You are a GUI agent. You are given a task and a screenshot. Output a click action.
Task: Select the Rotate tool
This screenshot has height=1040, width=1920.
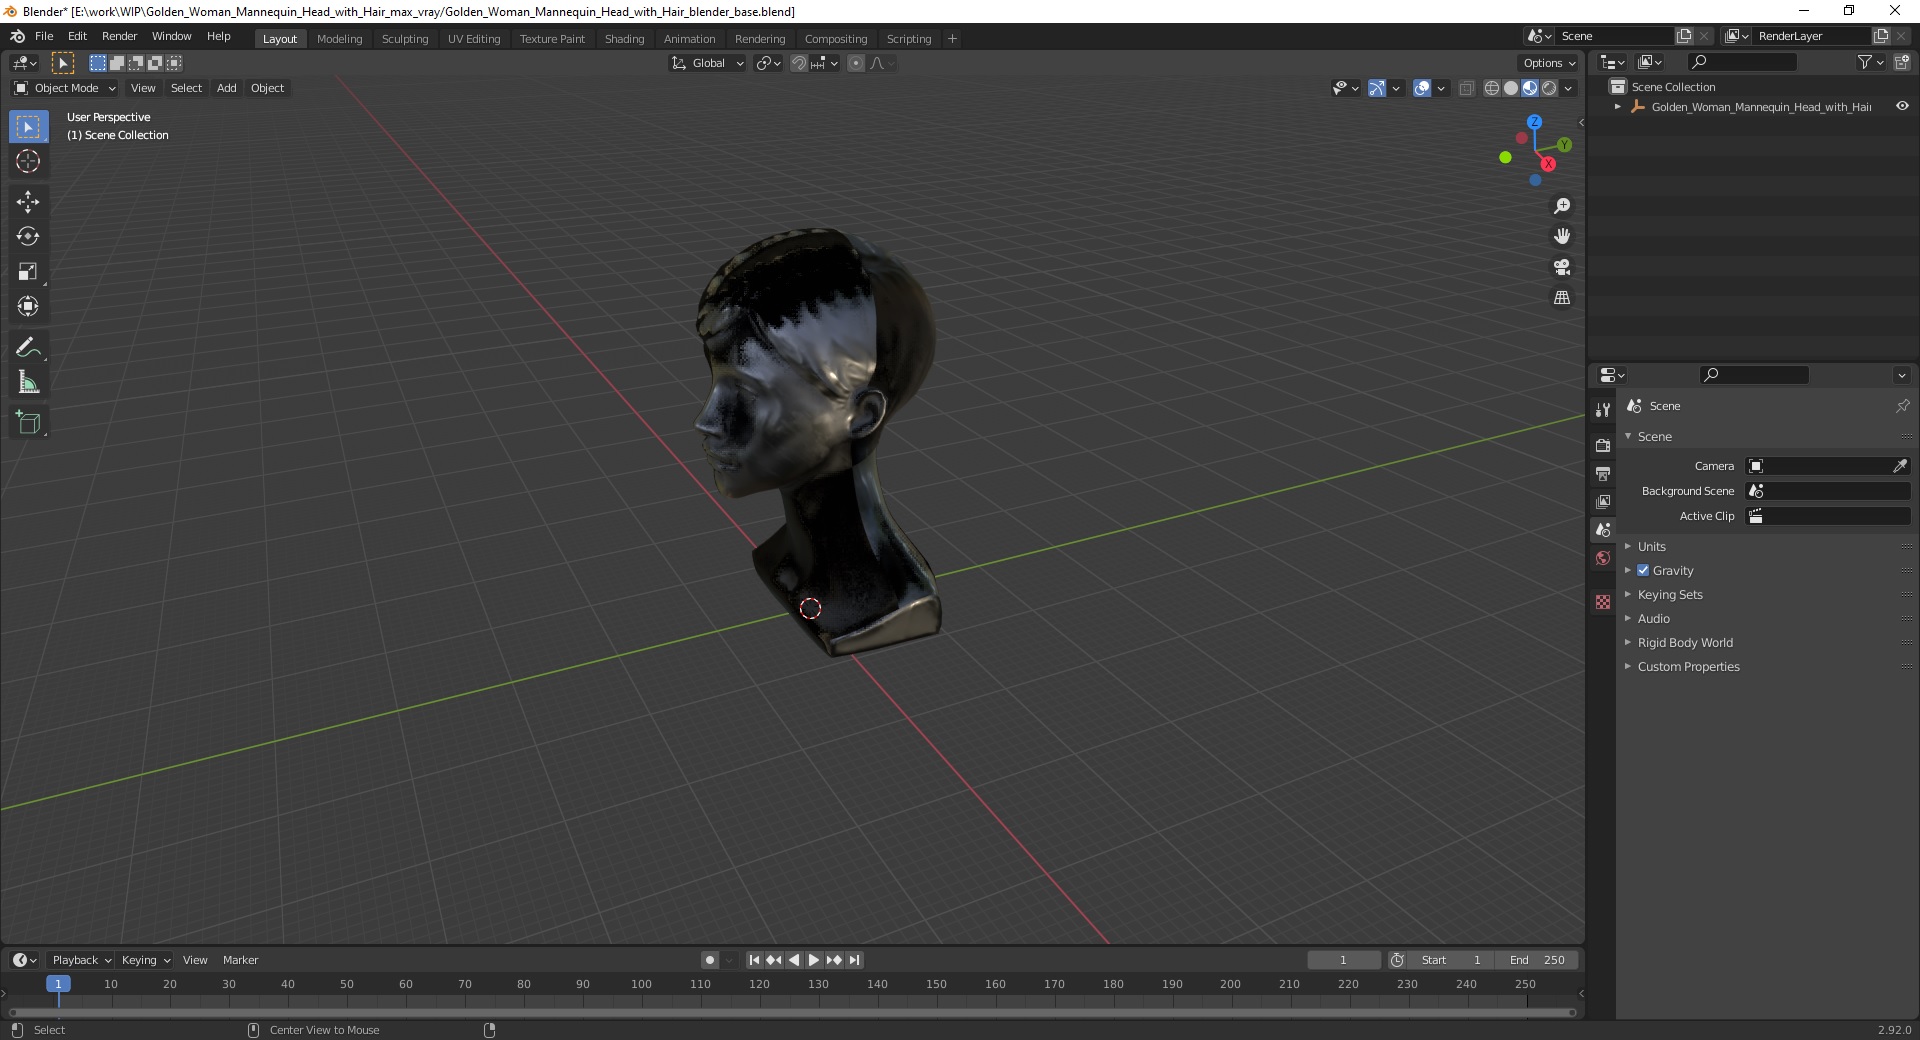click(x=28, y=236)
